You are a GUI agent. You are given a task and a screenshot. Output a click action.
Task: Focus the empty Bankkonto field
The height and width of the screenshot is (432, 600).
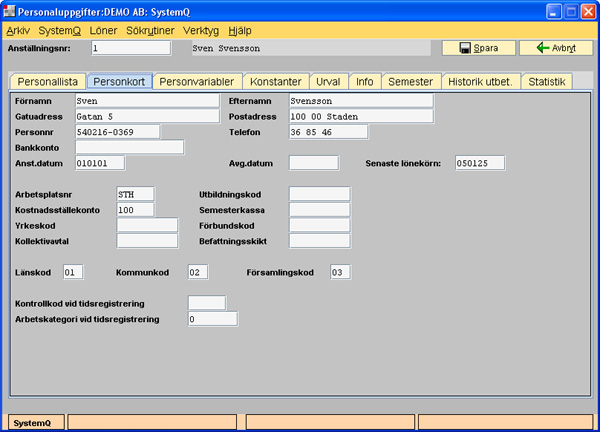(x=129, y=148)
